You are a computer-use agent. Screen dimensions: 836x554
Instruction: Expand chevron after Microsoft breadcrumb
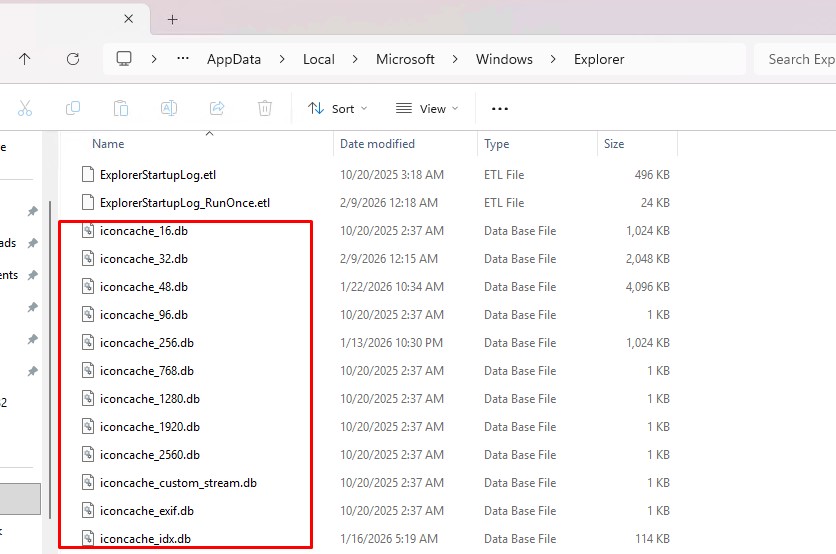pos(455,59)
